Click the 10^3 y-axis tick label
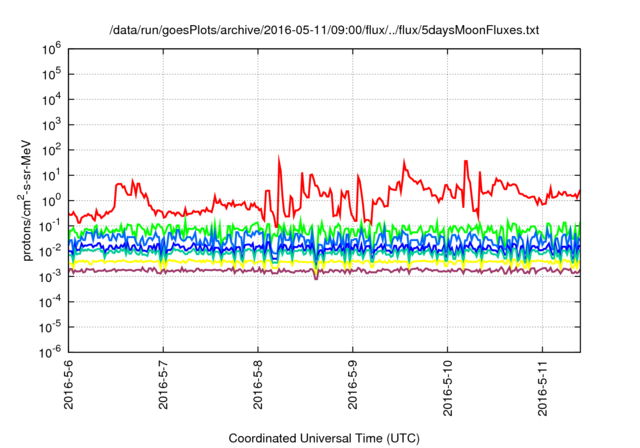Viewport: 640px width, 448px height. tap(51, 125)
